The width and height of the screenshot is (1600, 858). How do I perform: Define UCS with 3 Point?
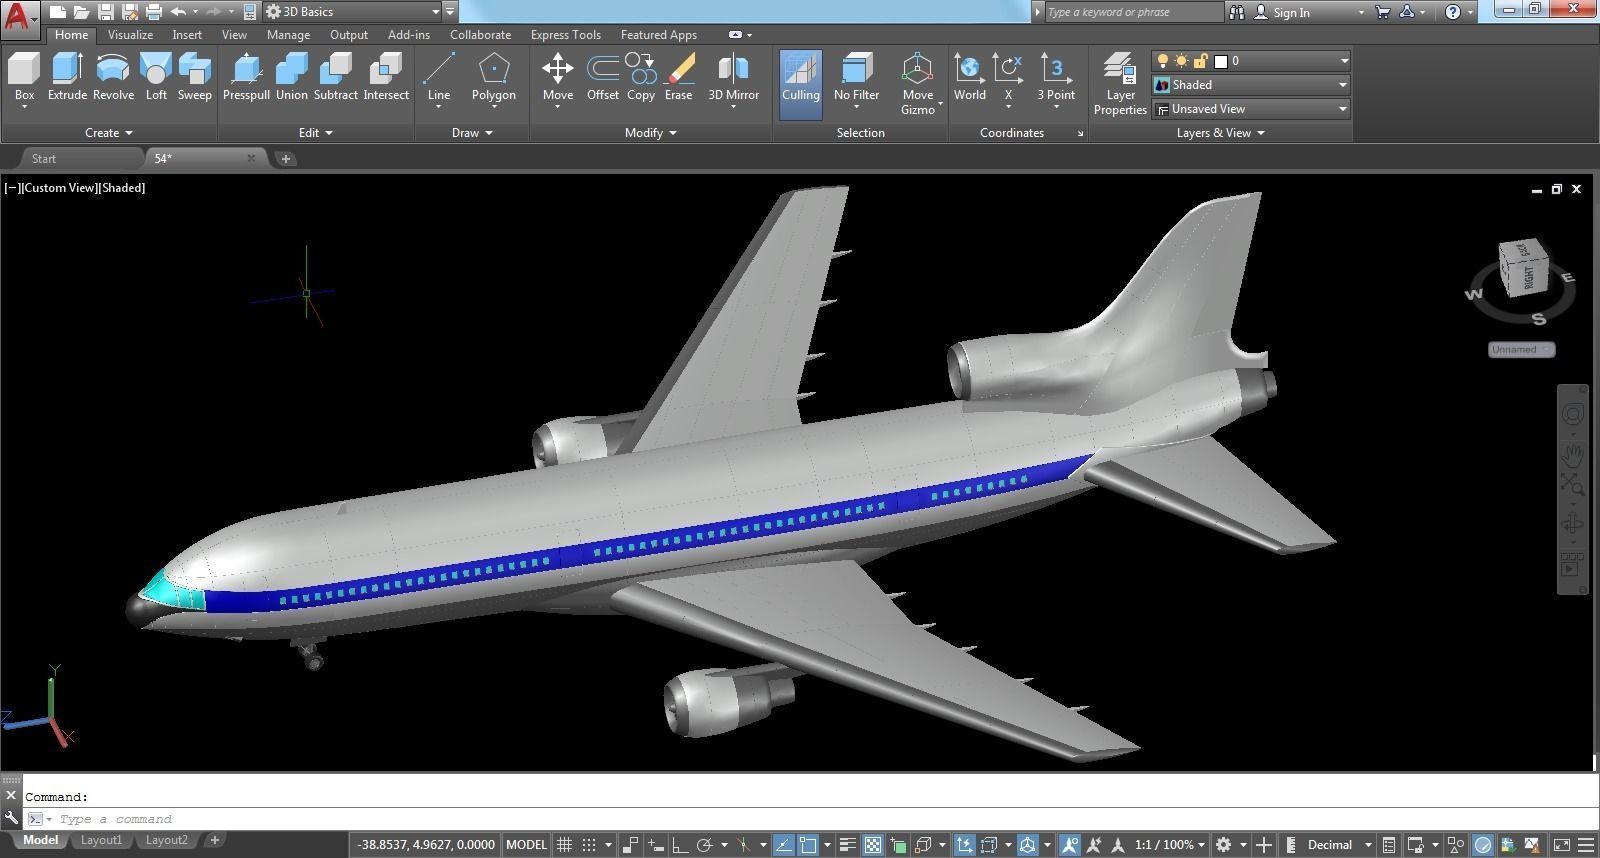[x=1056, y=78]
